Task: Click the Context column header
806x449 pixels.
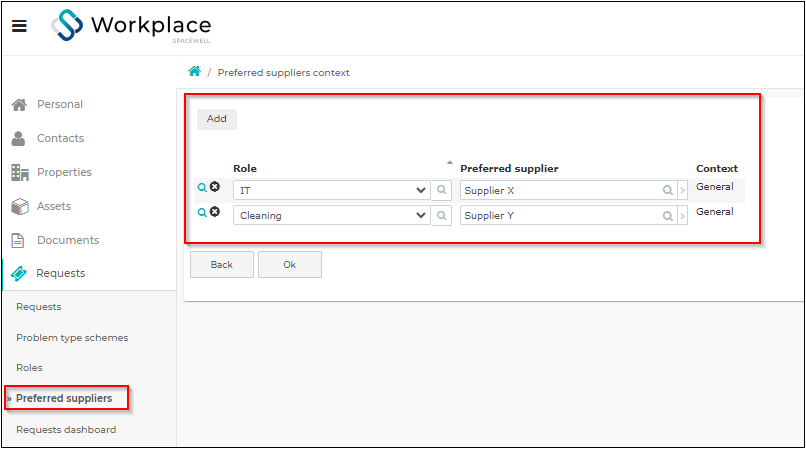Action: [717, 169]
